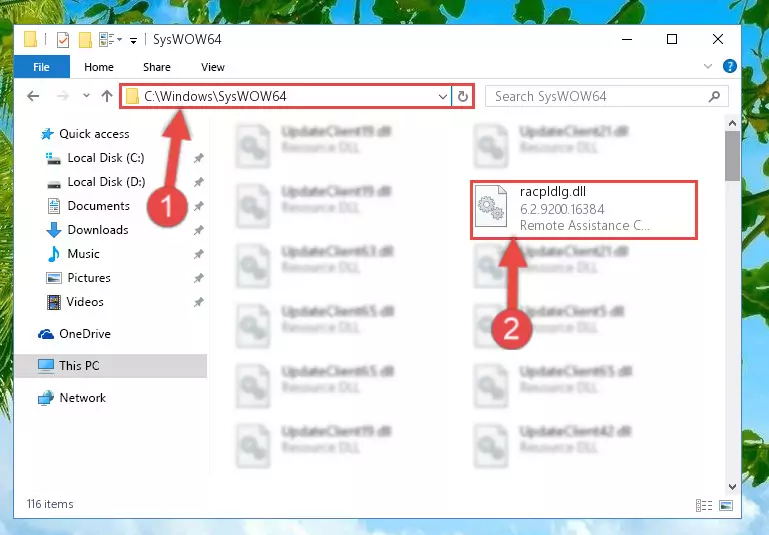Switch to the View ribbon tab
This screenshot has width=769, height=535.
click(x=212, y=67)
